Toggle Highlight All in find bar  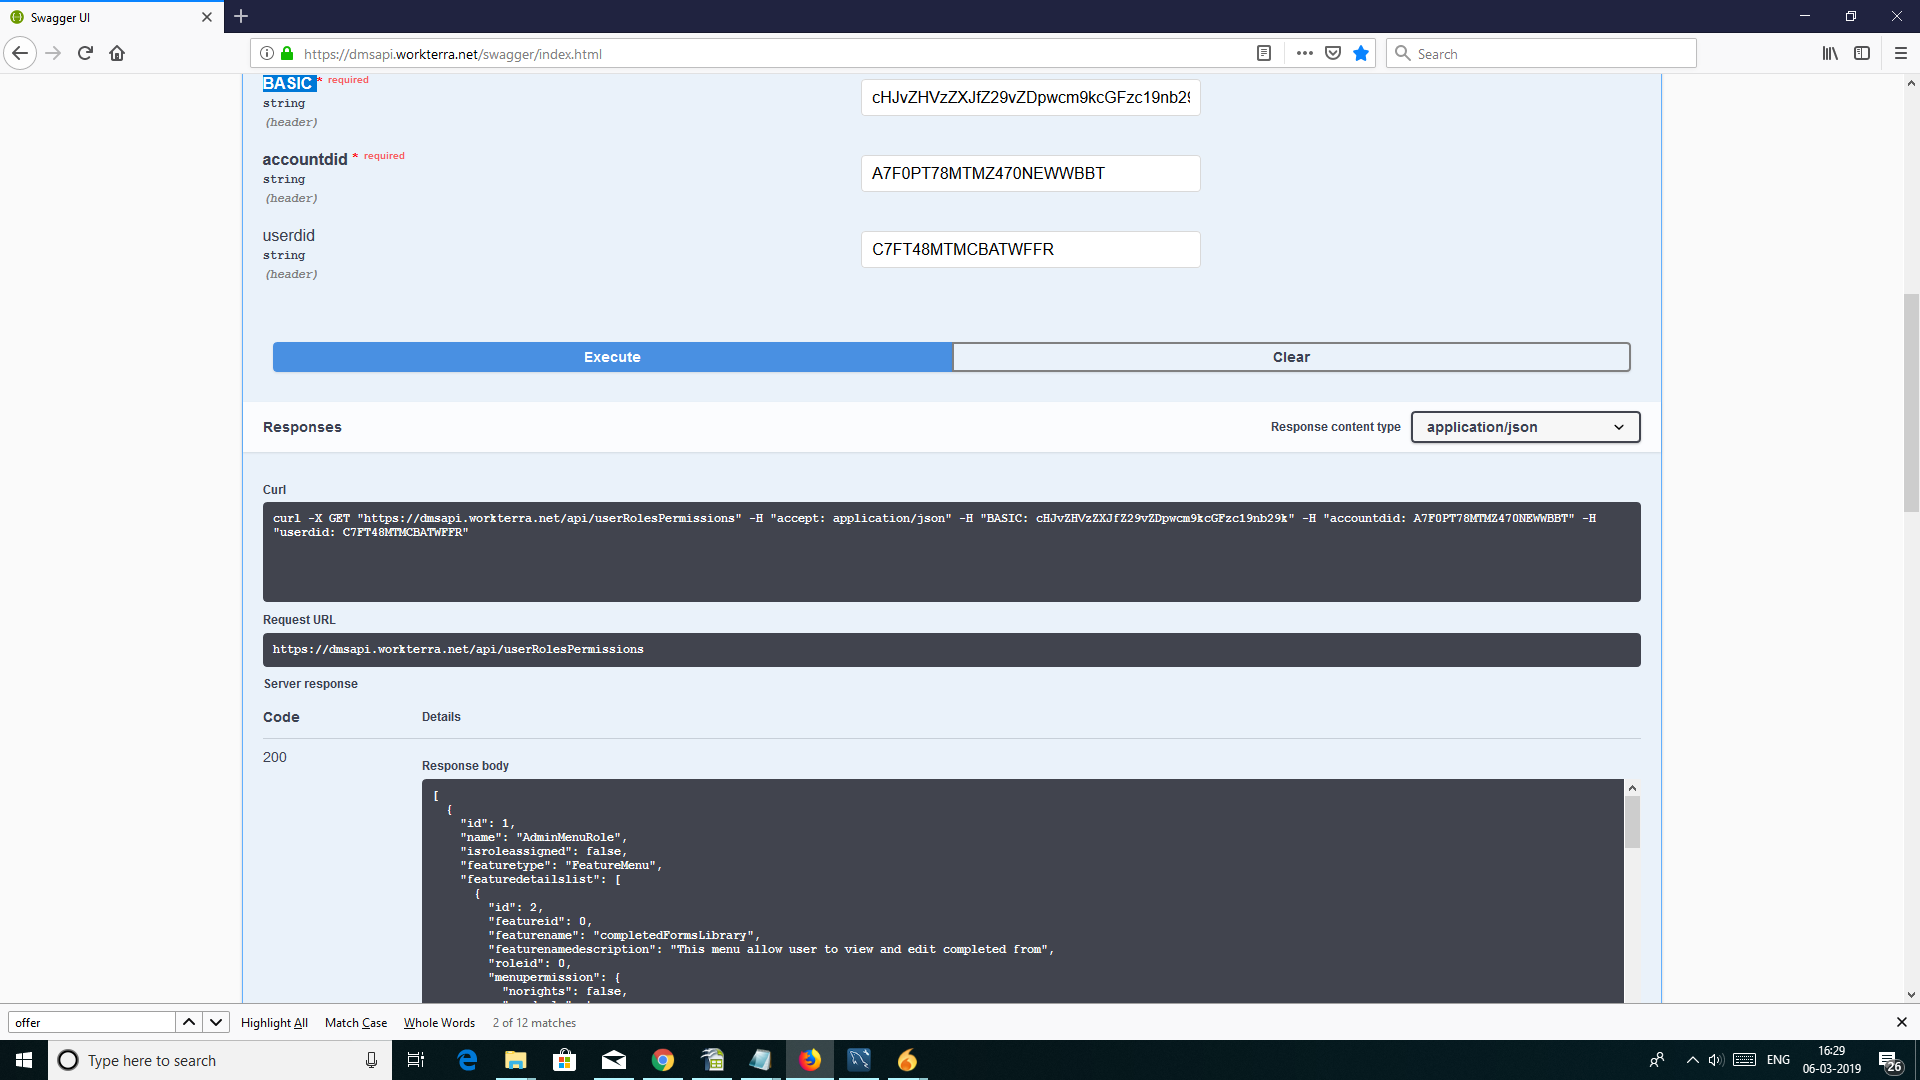click(x=274, y=1022)
